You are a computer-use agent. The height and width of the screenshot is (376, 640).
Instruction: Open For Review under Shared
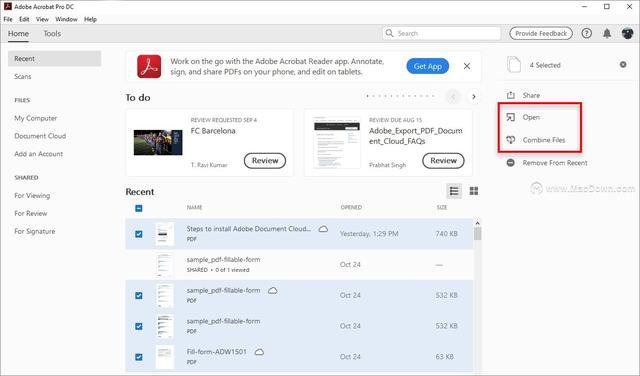[31, 213]
